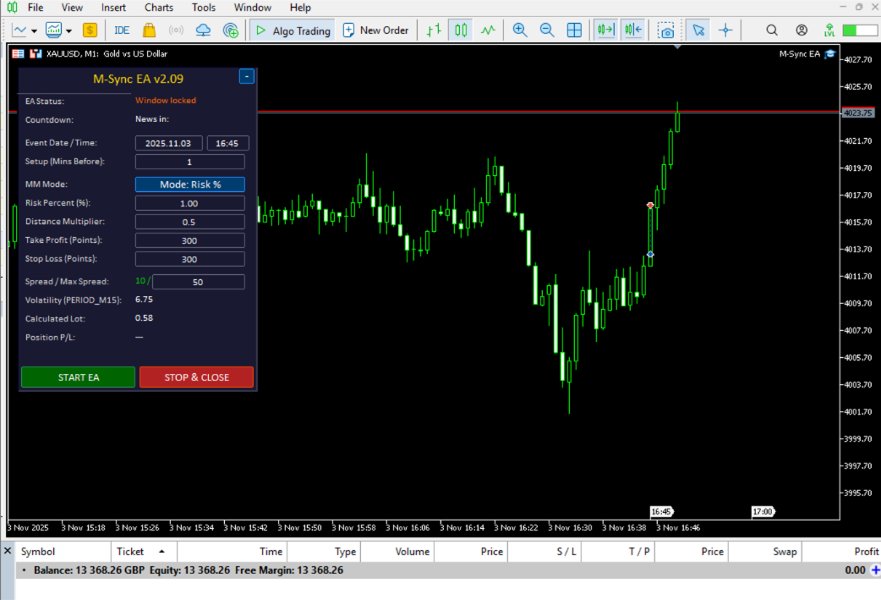881x600 pixels.
Task: Toggle Algo Trading on or off
Action: 292,30
